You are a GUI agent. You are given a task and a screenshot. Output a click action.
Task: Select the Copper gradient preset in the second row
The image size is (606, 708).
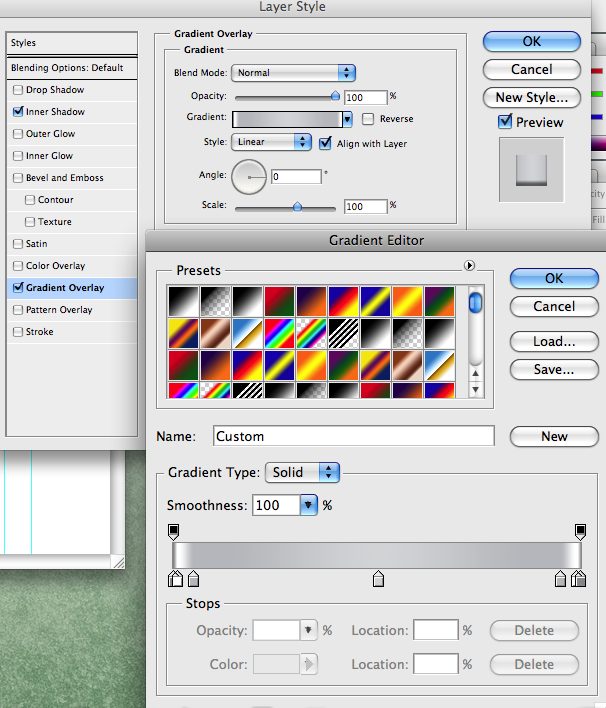215,333
